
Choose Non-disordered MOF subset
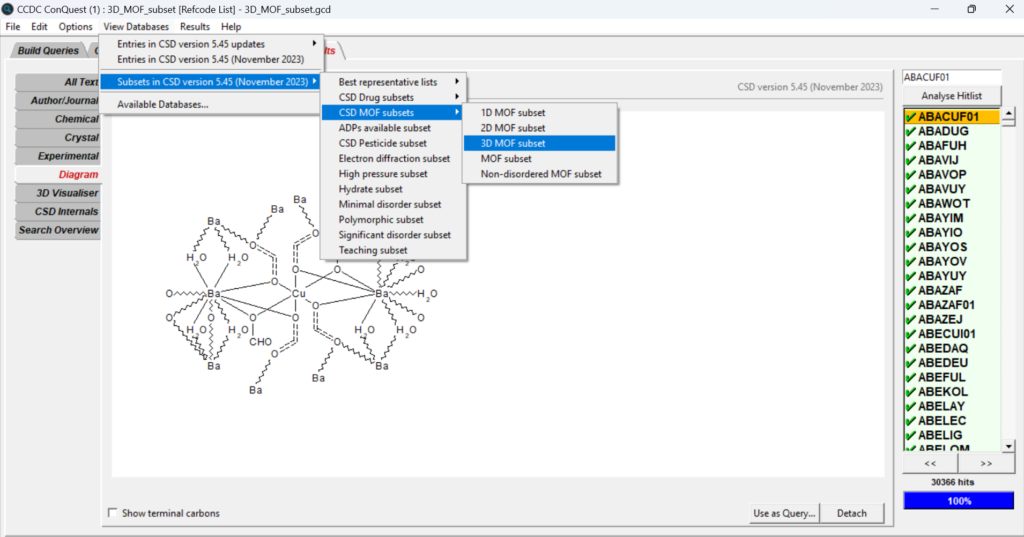(x=541, y=174)
